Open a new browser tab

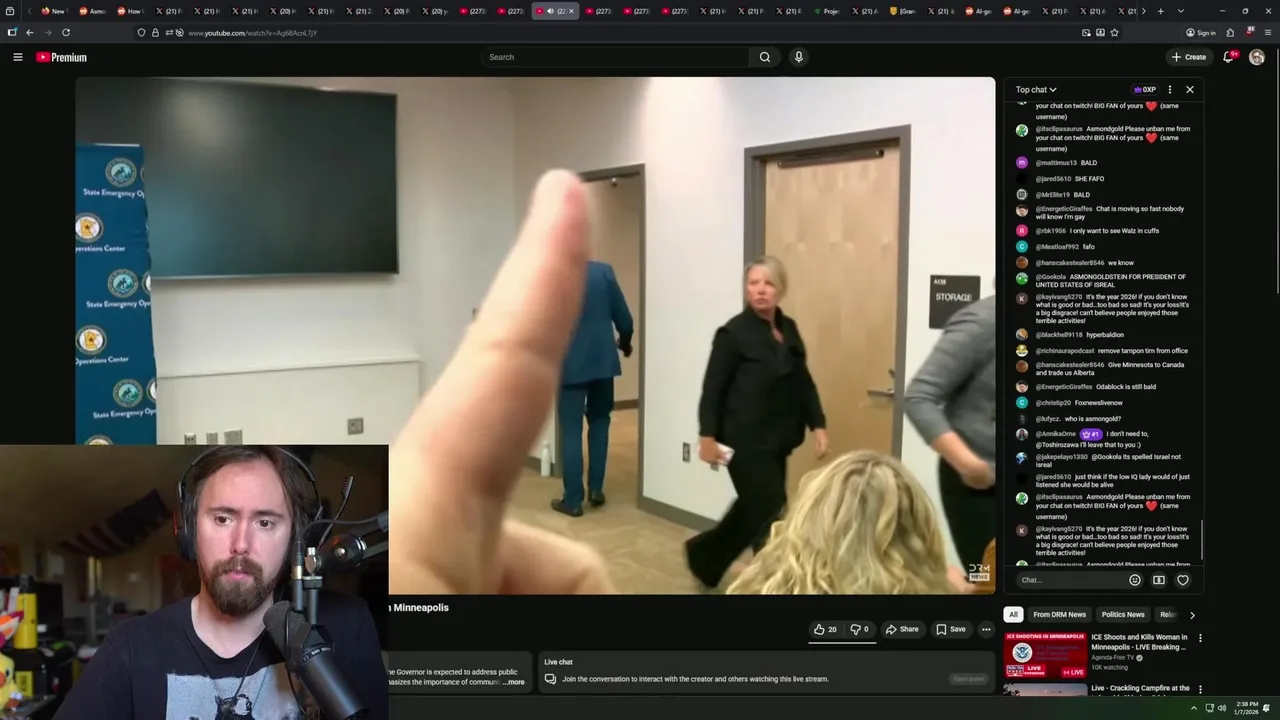1160,11
